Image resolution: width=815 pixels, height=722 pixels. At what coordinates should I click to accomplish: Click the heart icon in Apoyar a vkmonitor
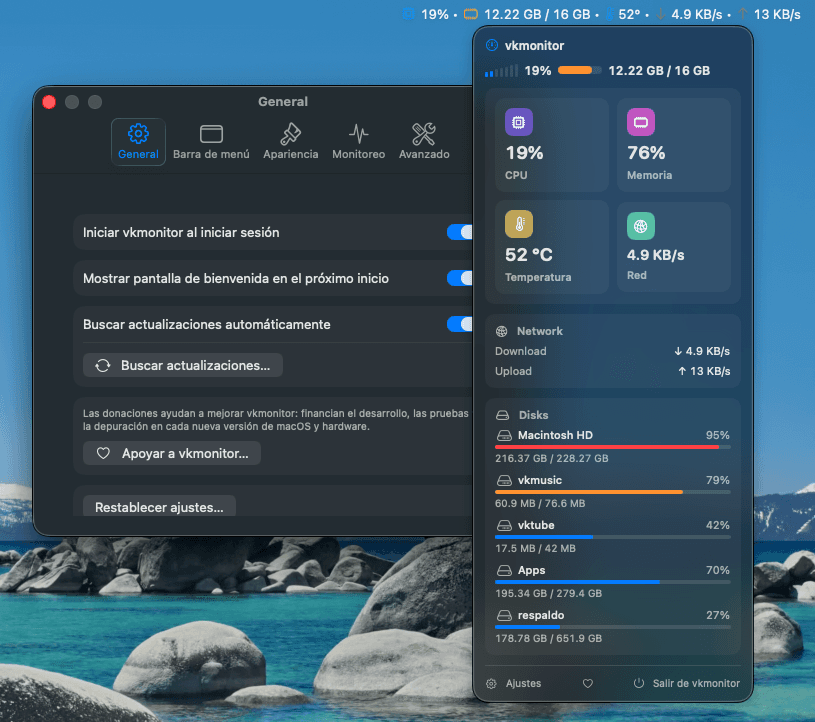coord(103,453)
